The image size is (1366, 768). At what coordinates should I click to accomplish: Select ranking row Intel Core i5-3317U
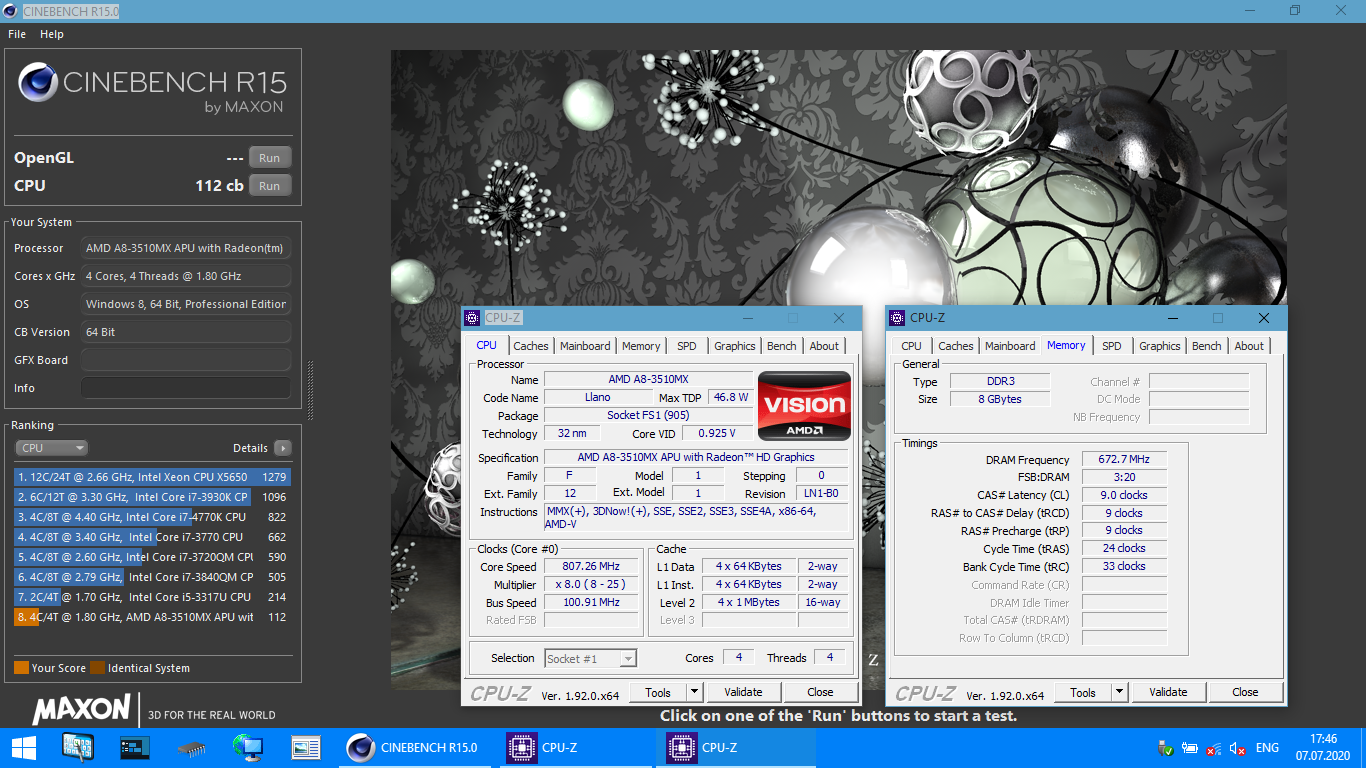pos(153,597)
